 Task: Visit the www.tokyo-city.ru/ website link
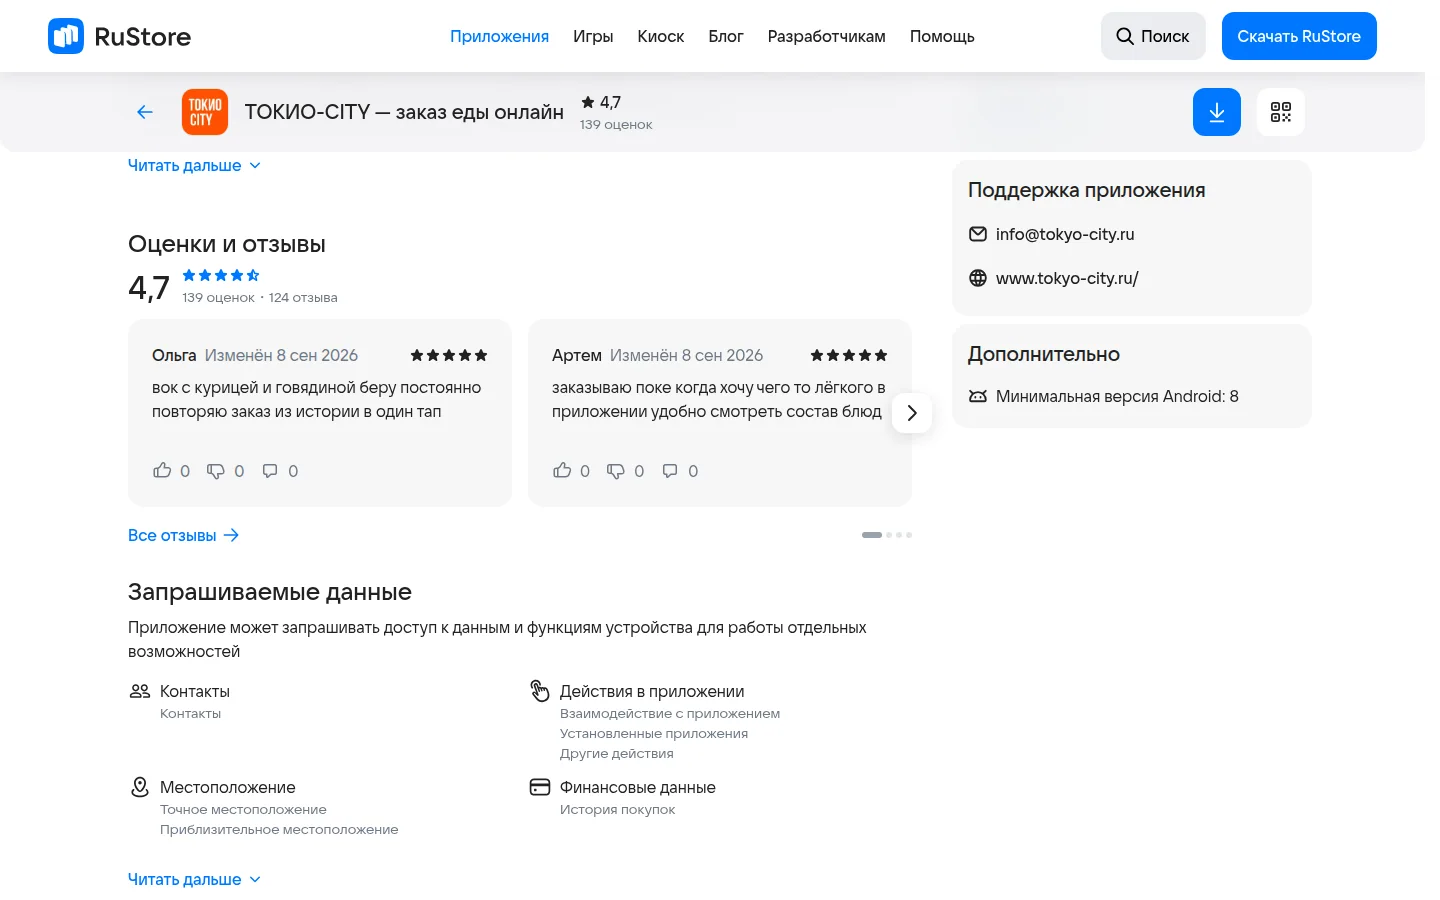tap(1067, 278)
